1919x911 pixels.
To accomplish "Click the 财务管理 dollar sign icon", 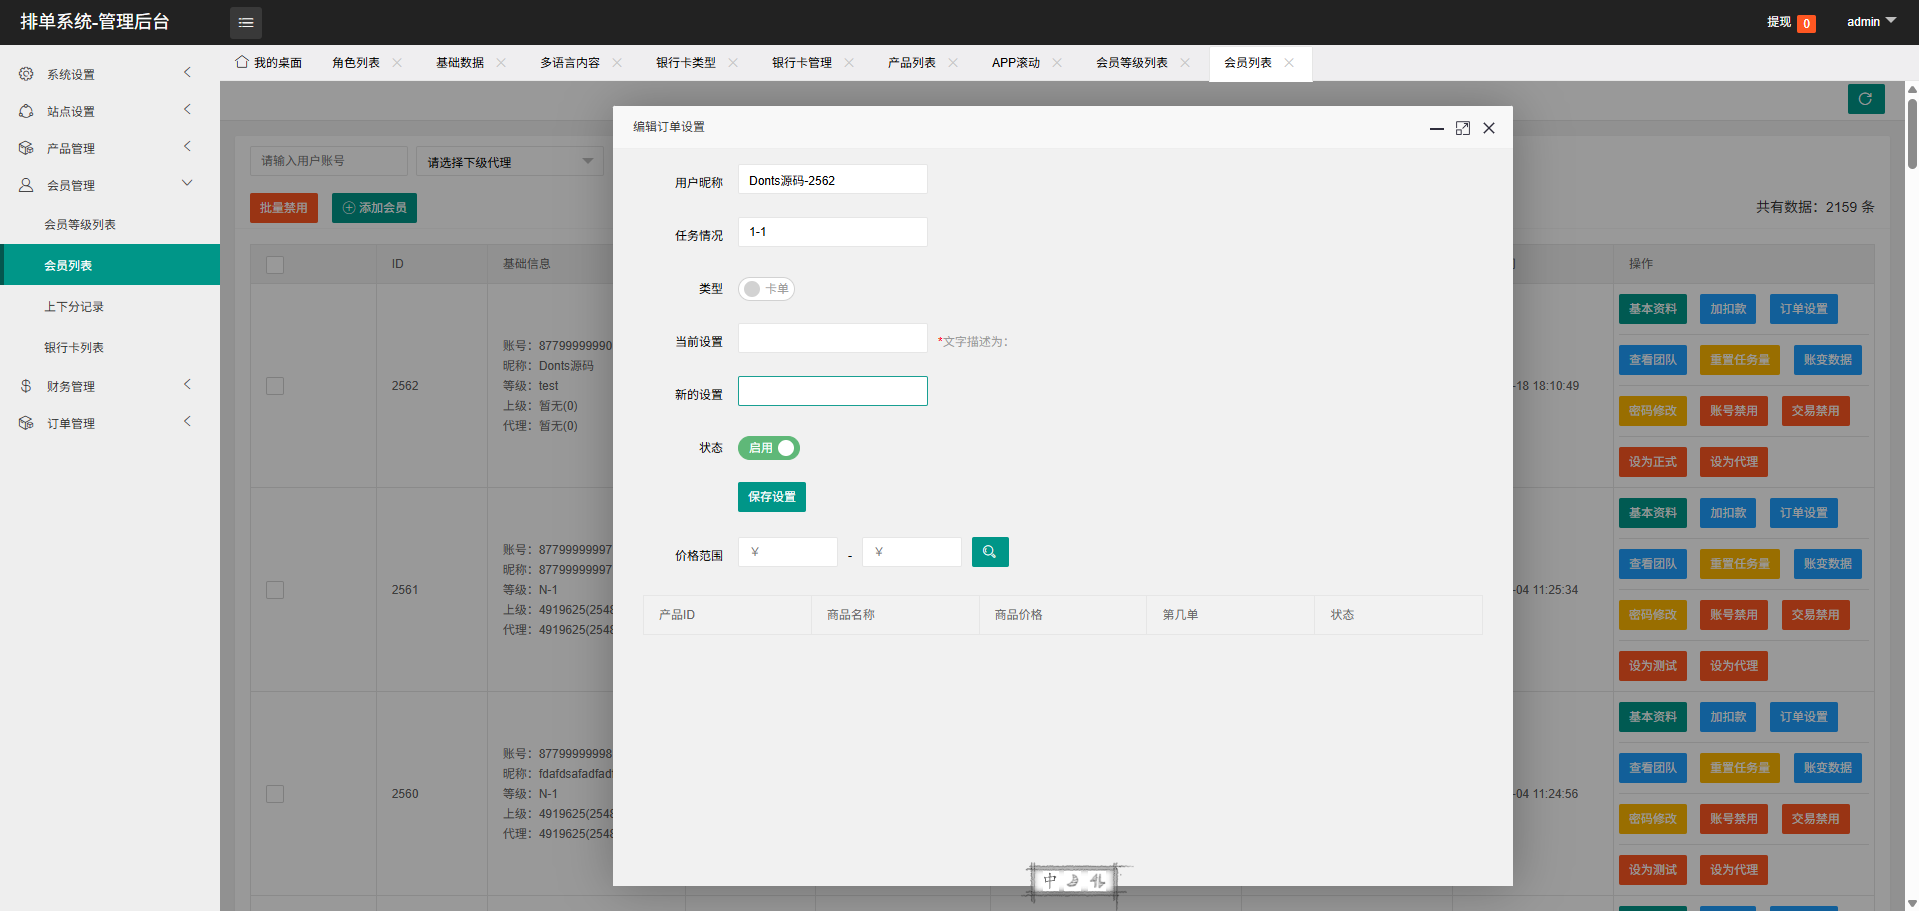I will [26, 386].
